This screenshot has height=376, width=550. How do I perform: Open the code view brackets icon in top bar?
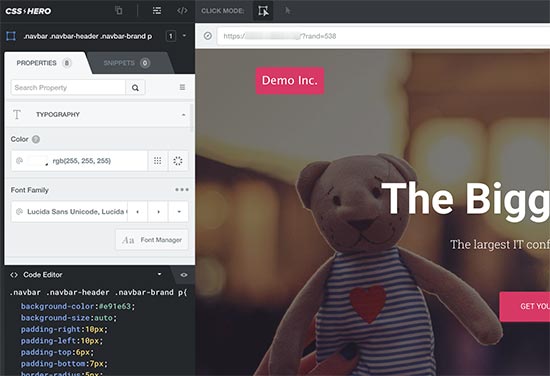(182, 11)
